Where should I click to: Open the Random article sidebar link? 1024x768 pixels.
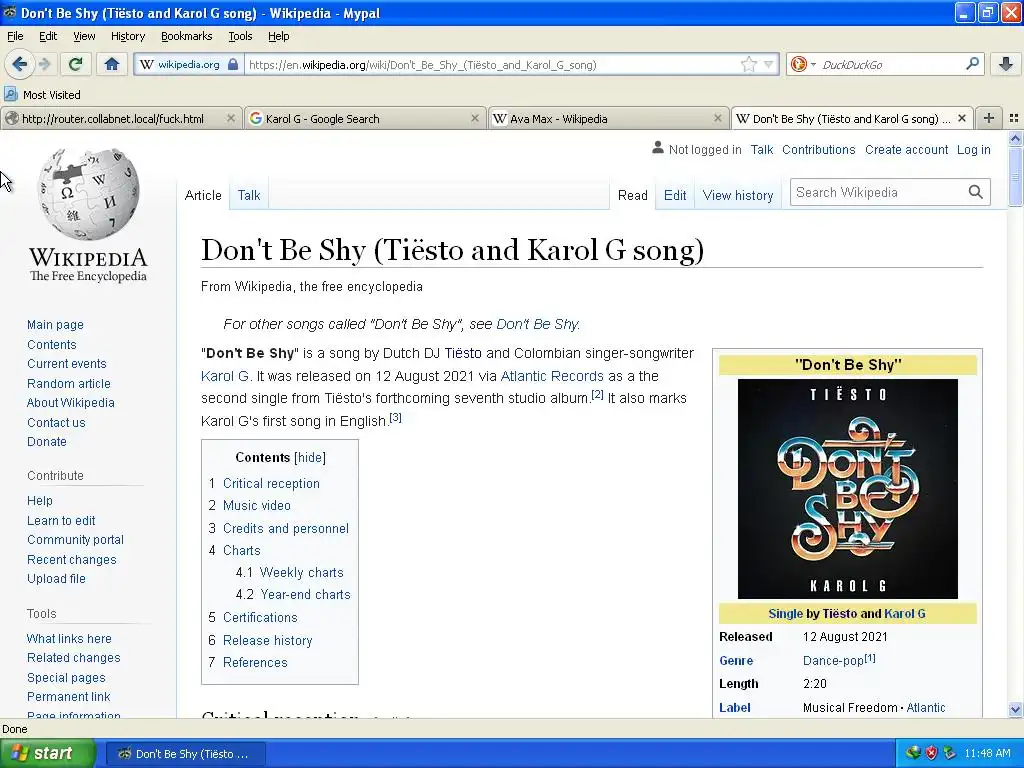point(69,383)
